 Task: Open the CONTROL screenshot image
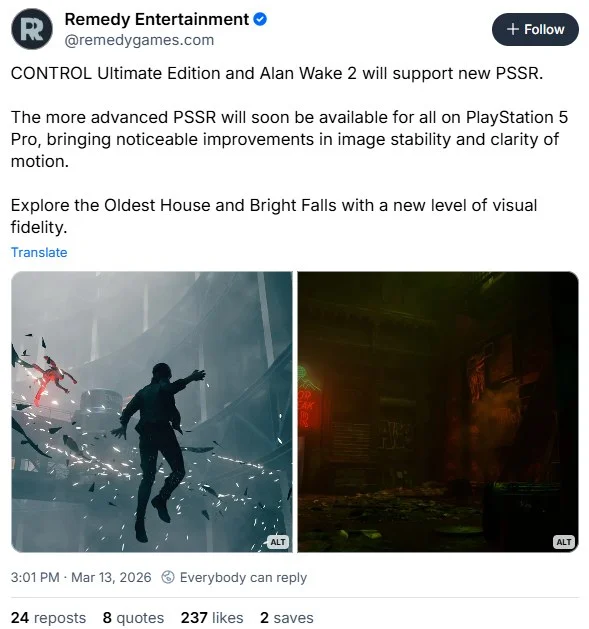152,412
